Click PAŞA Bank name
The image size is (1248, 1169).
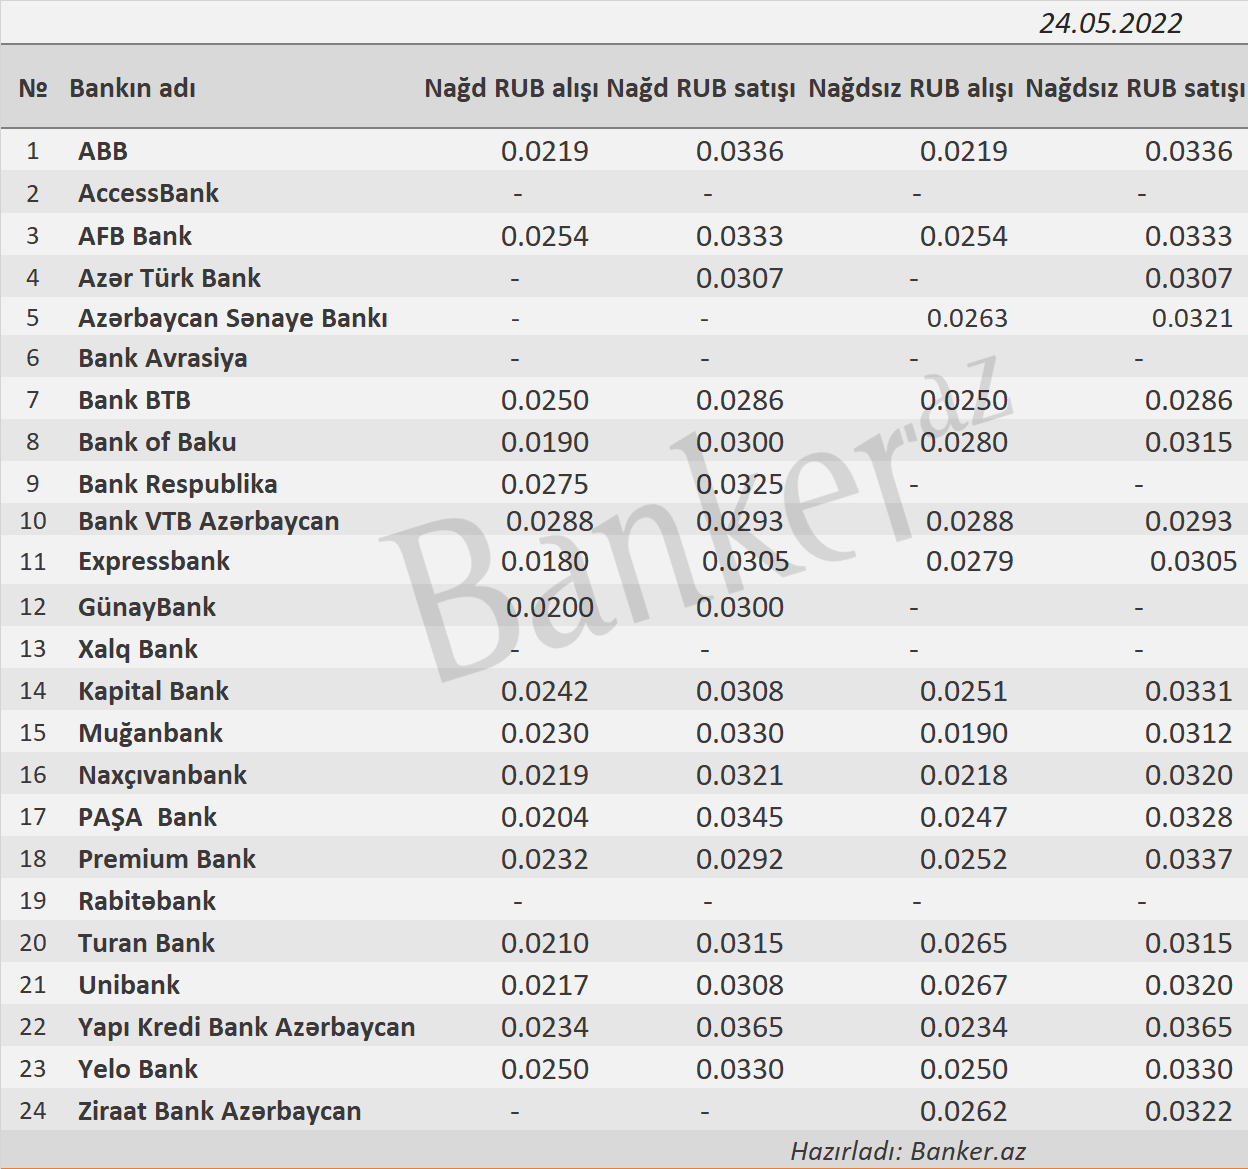[x=147, y=817]
